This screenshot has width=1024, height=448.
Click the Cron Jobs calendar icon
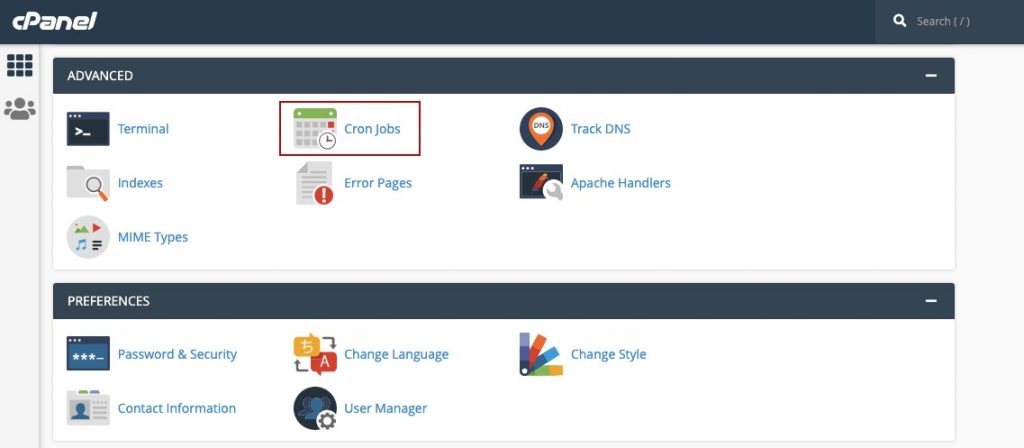[314, 129]
